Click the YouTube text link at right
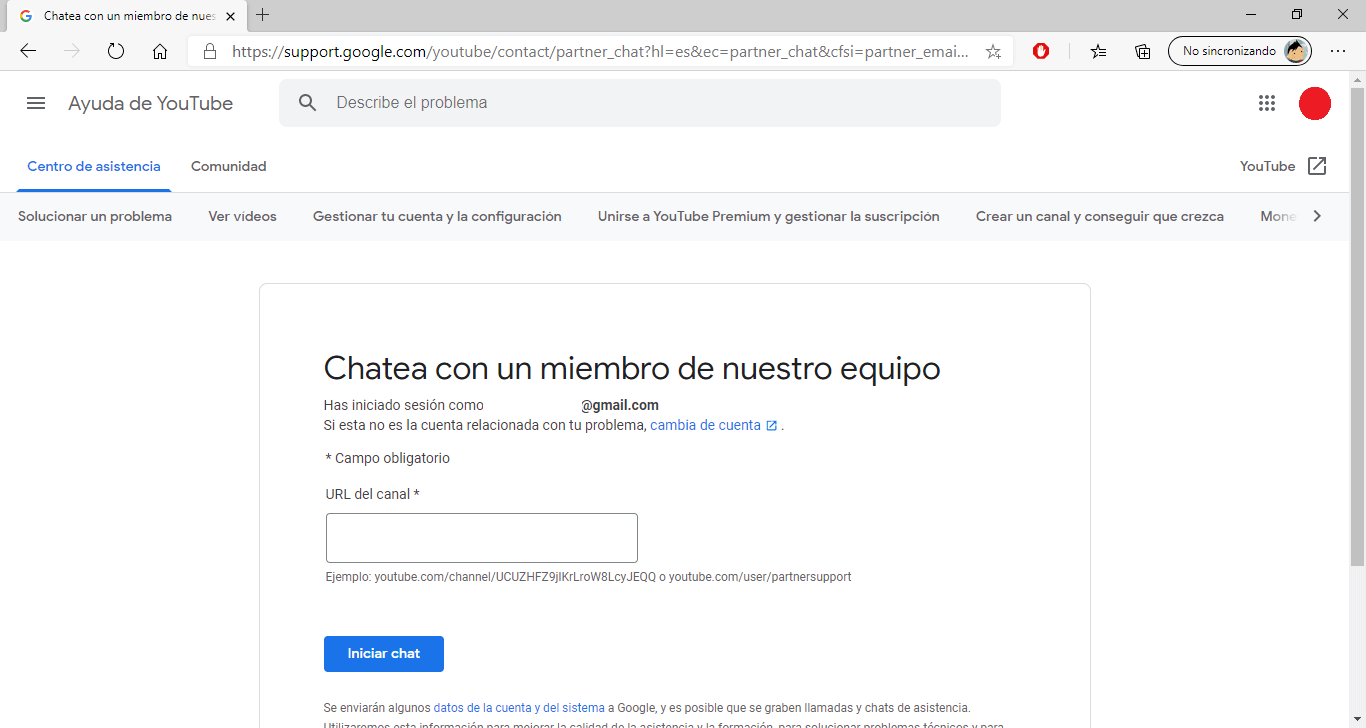This screenshot has height=728, width=1366. point(1268,166)
